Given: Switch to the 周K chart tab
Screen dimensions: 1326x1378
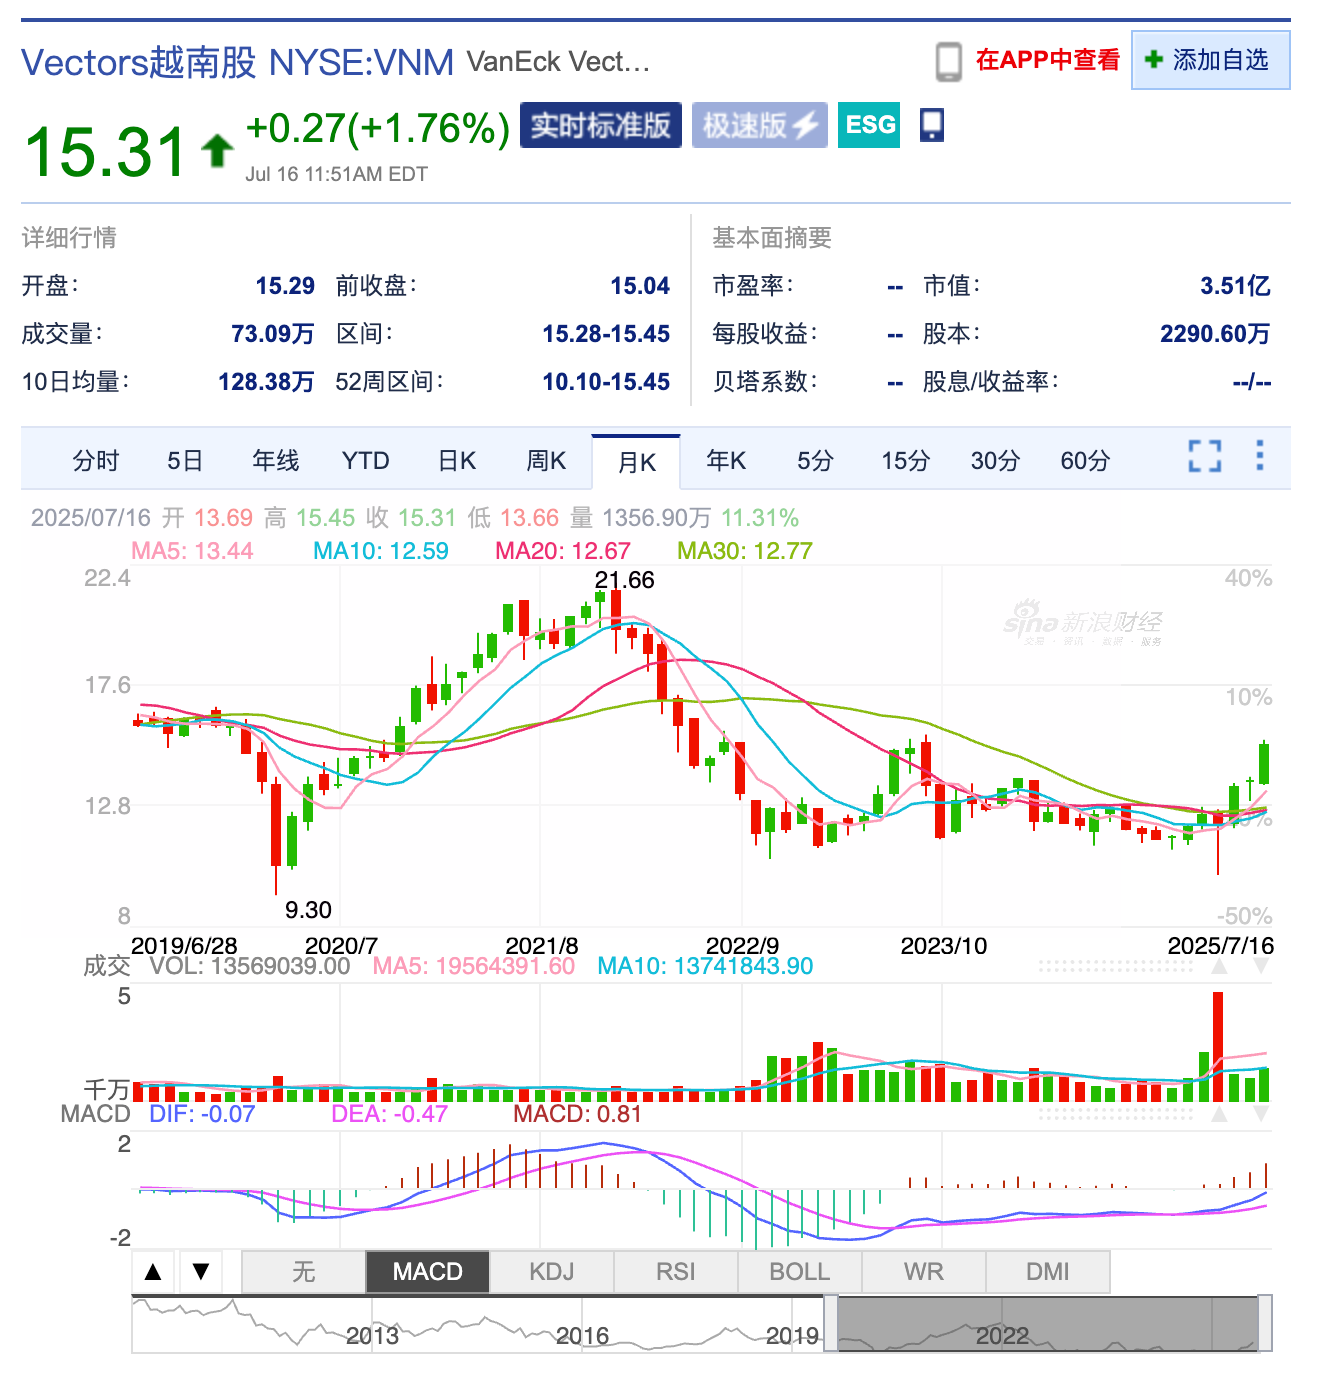Looking at the screenshot, I should tap(545, 460).
